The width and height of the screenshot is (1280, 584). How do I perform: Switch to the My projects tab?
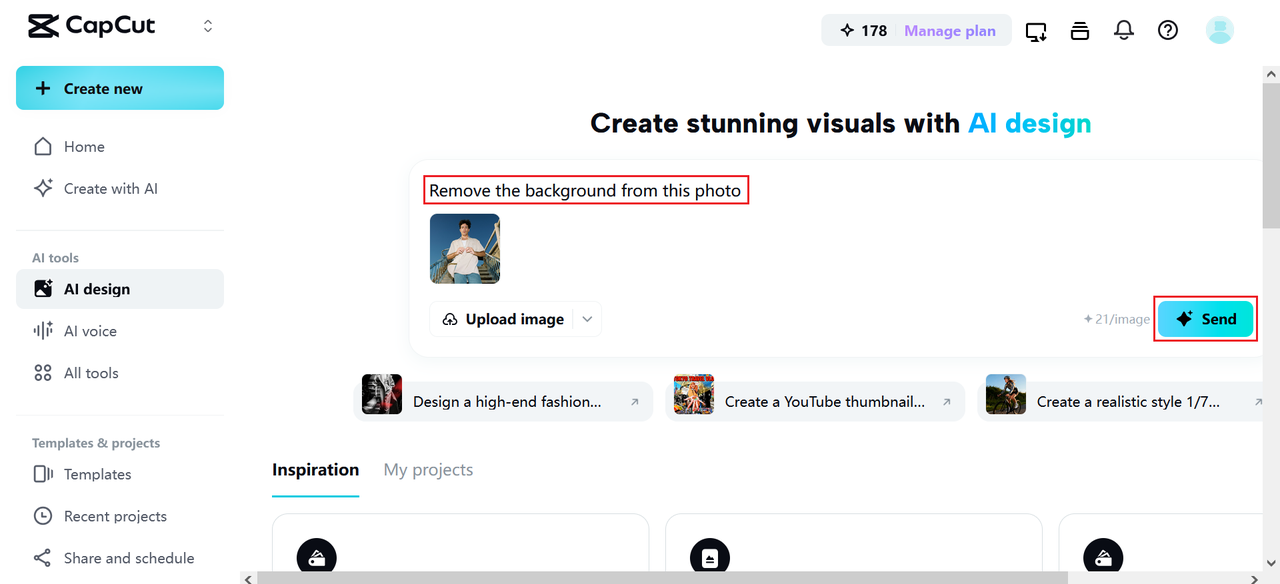coord(428,470)
